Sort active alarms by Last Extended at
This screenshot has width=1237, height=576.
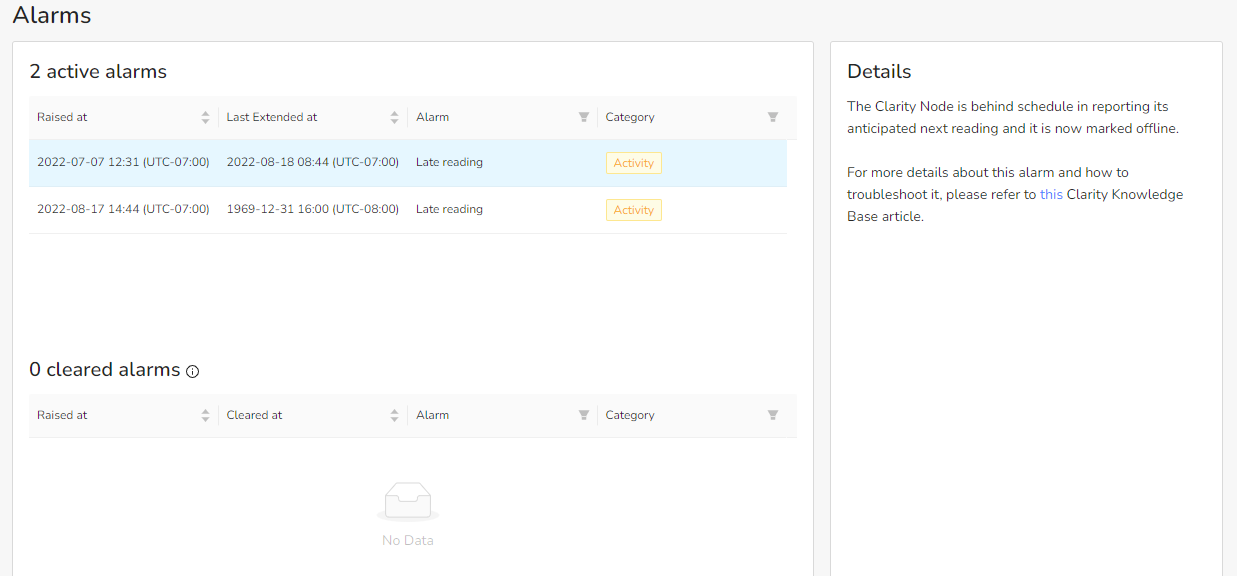[x=394, y=117]
